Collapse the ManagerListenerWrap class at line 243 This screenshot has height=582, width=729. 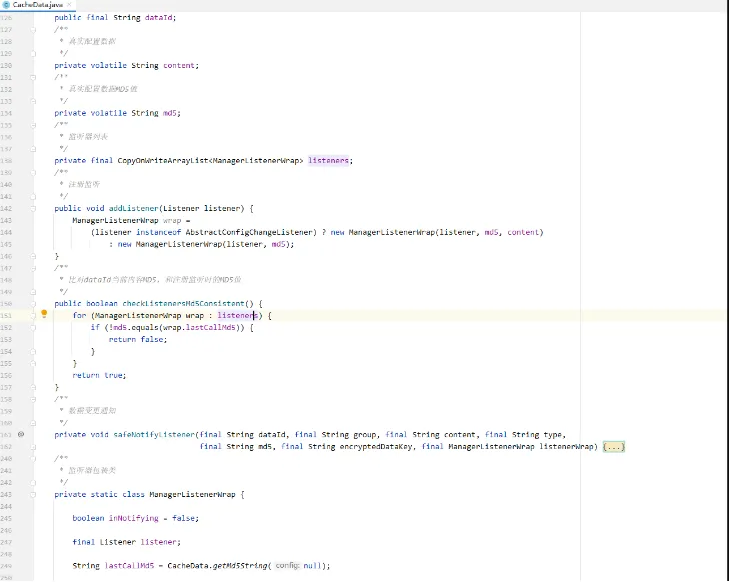click(x=33, y=495)
